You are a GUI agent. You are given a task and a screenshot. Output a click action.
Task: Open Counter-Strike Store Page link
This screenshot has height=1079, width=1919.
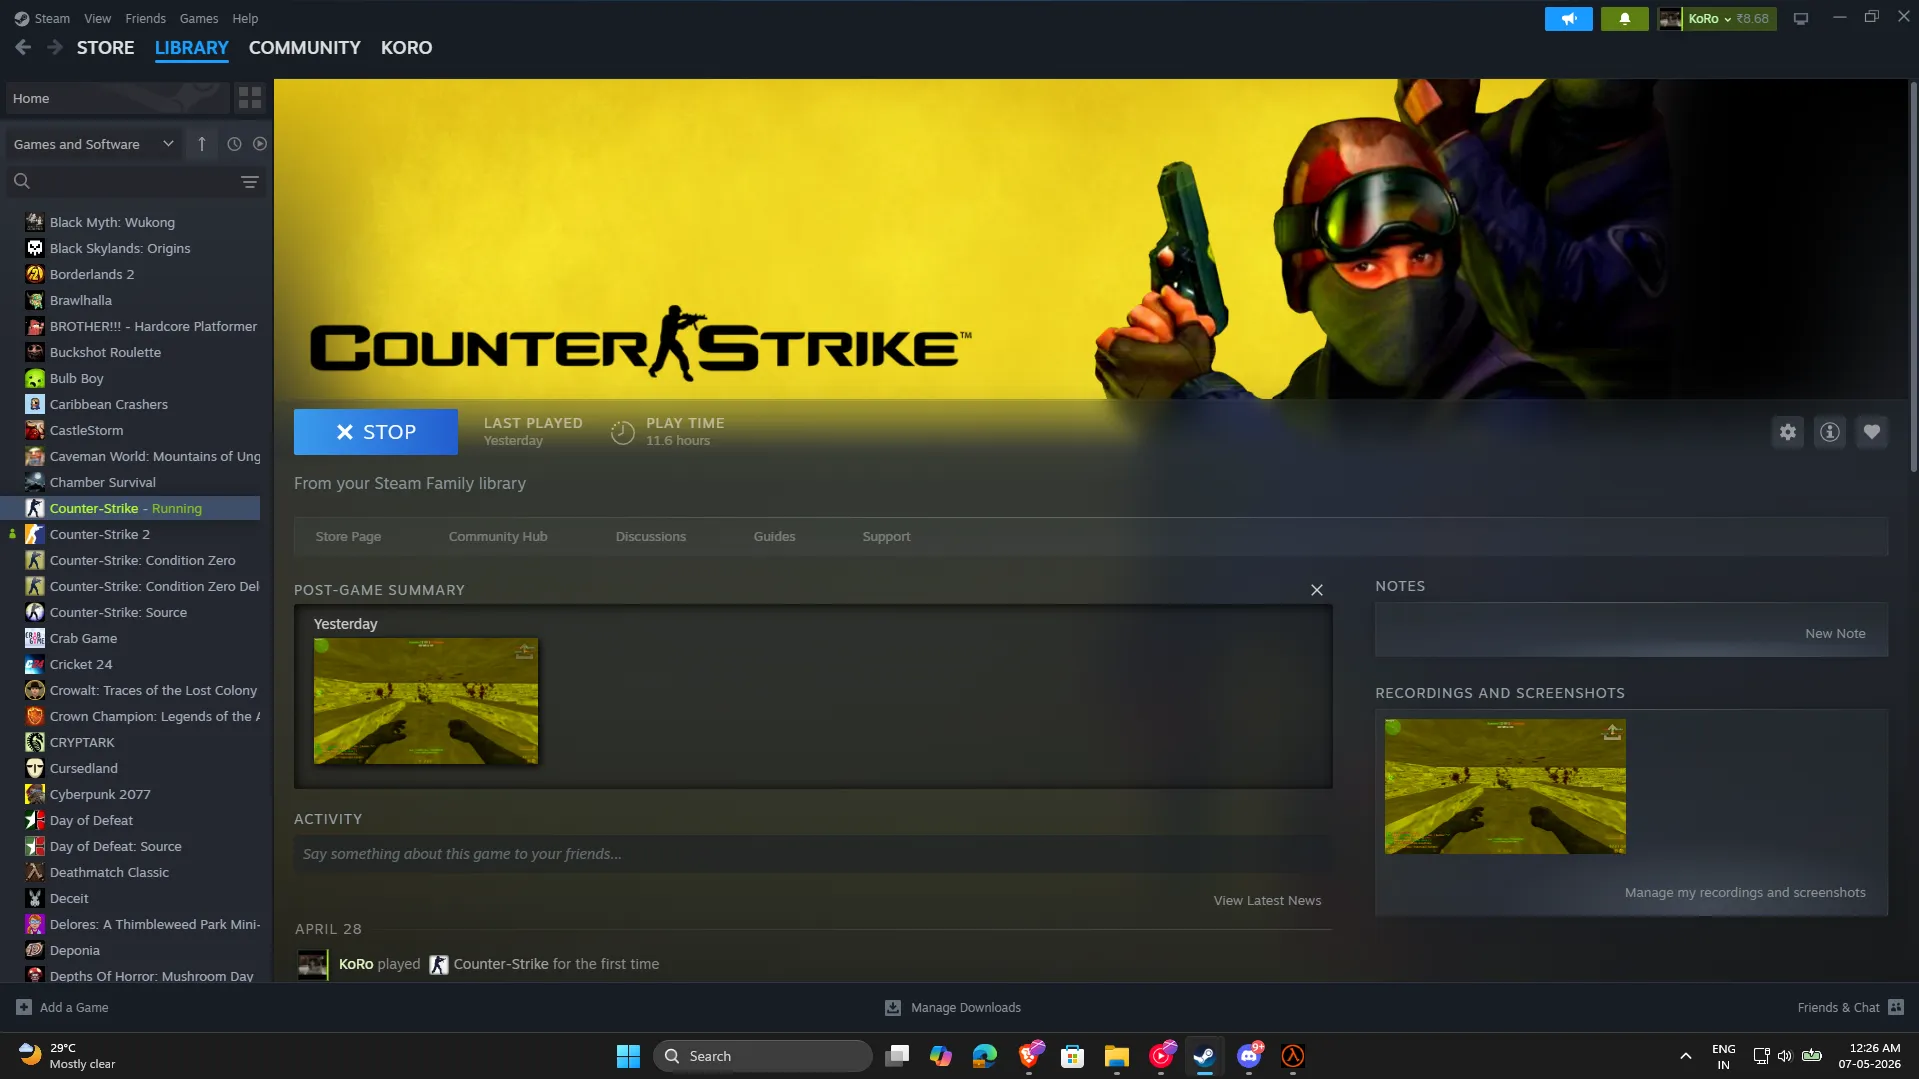pyautogui.click(x=348, y=536)
